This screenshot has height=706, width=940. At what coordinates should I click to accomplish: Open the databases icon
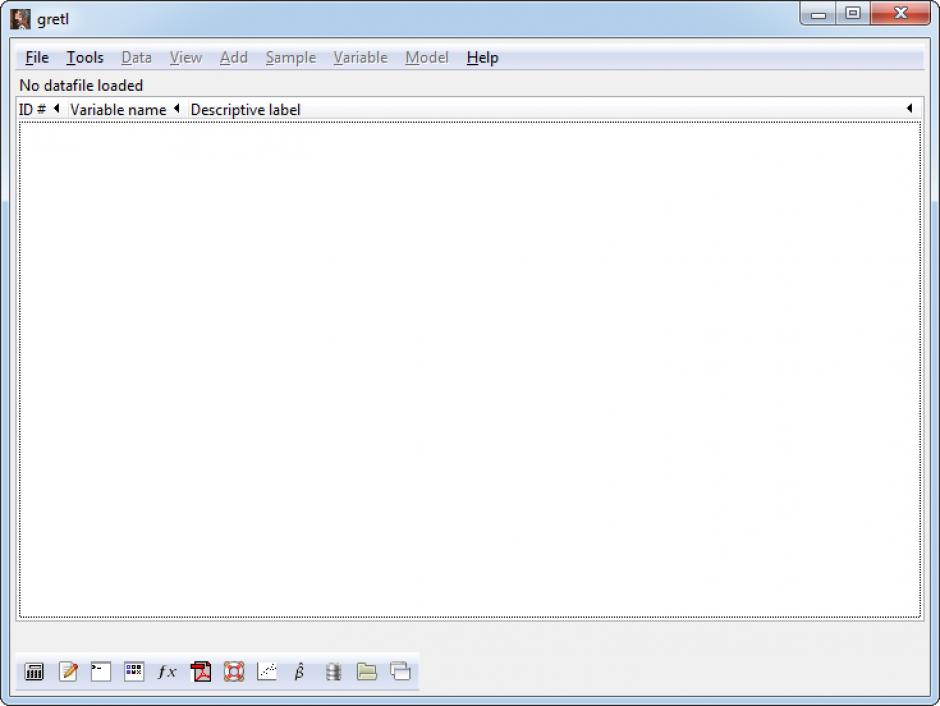333,671
